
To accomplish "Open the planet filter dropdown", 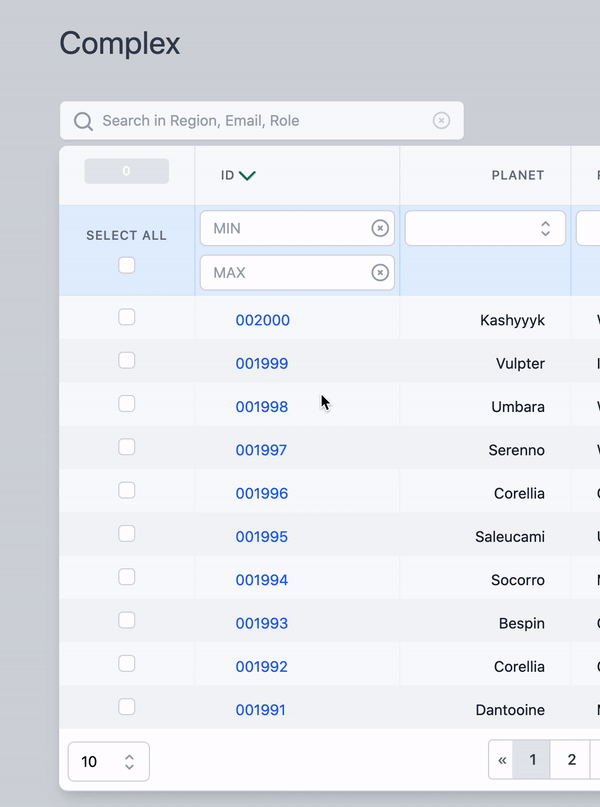I will tap(485, 227).
